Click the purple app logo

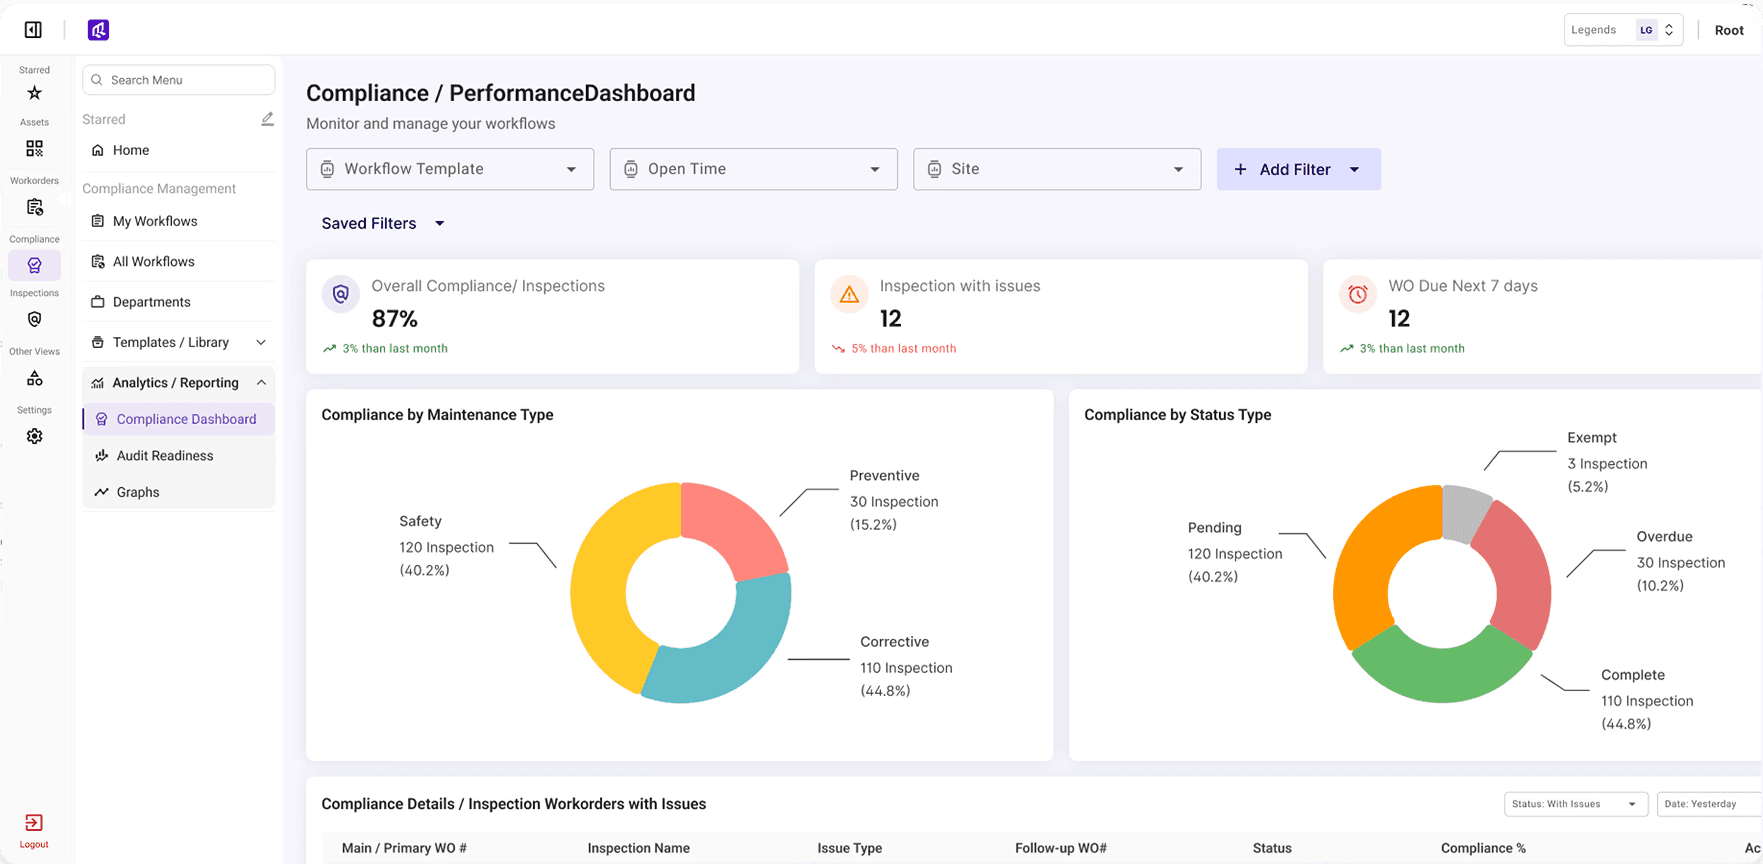pyautogui.click(x=98, y=30)
